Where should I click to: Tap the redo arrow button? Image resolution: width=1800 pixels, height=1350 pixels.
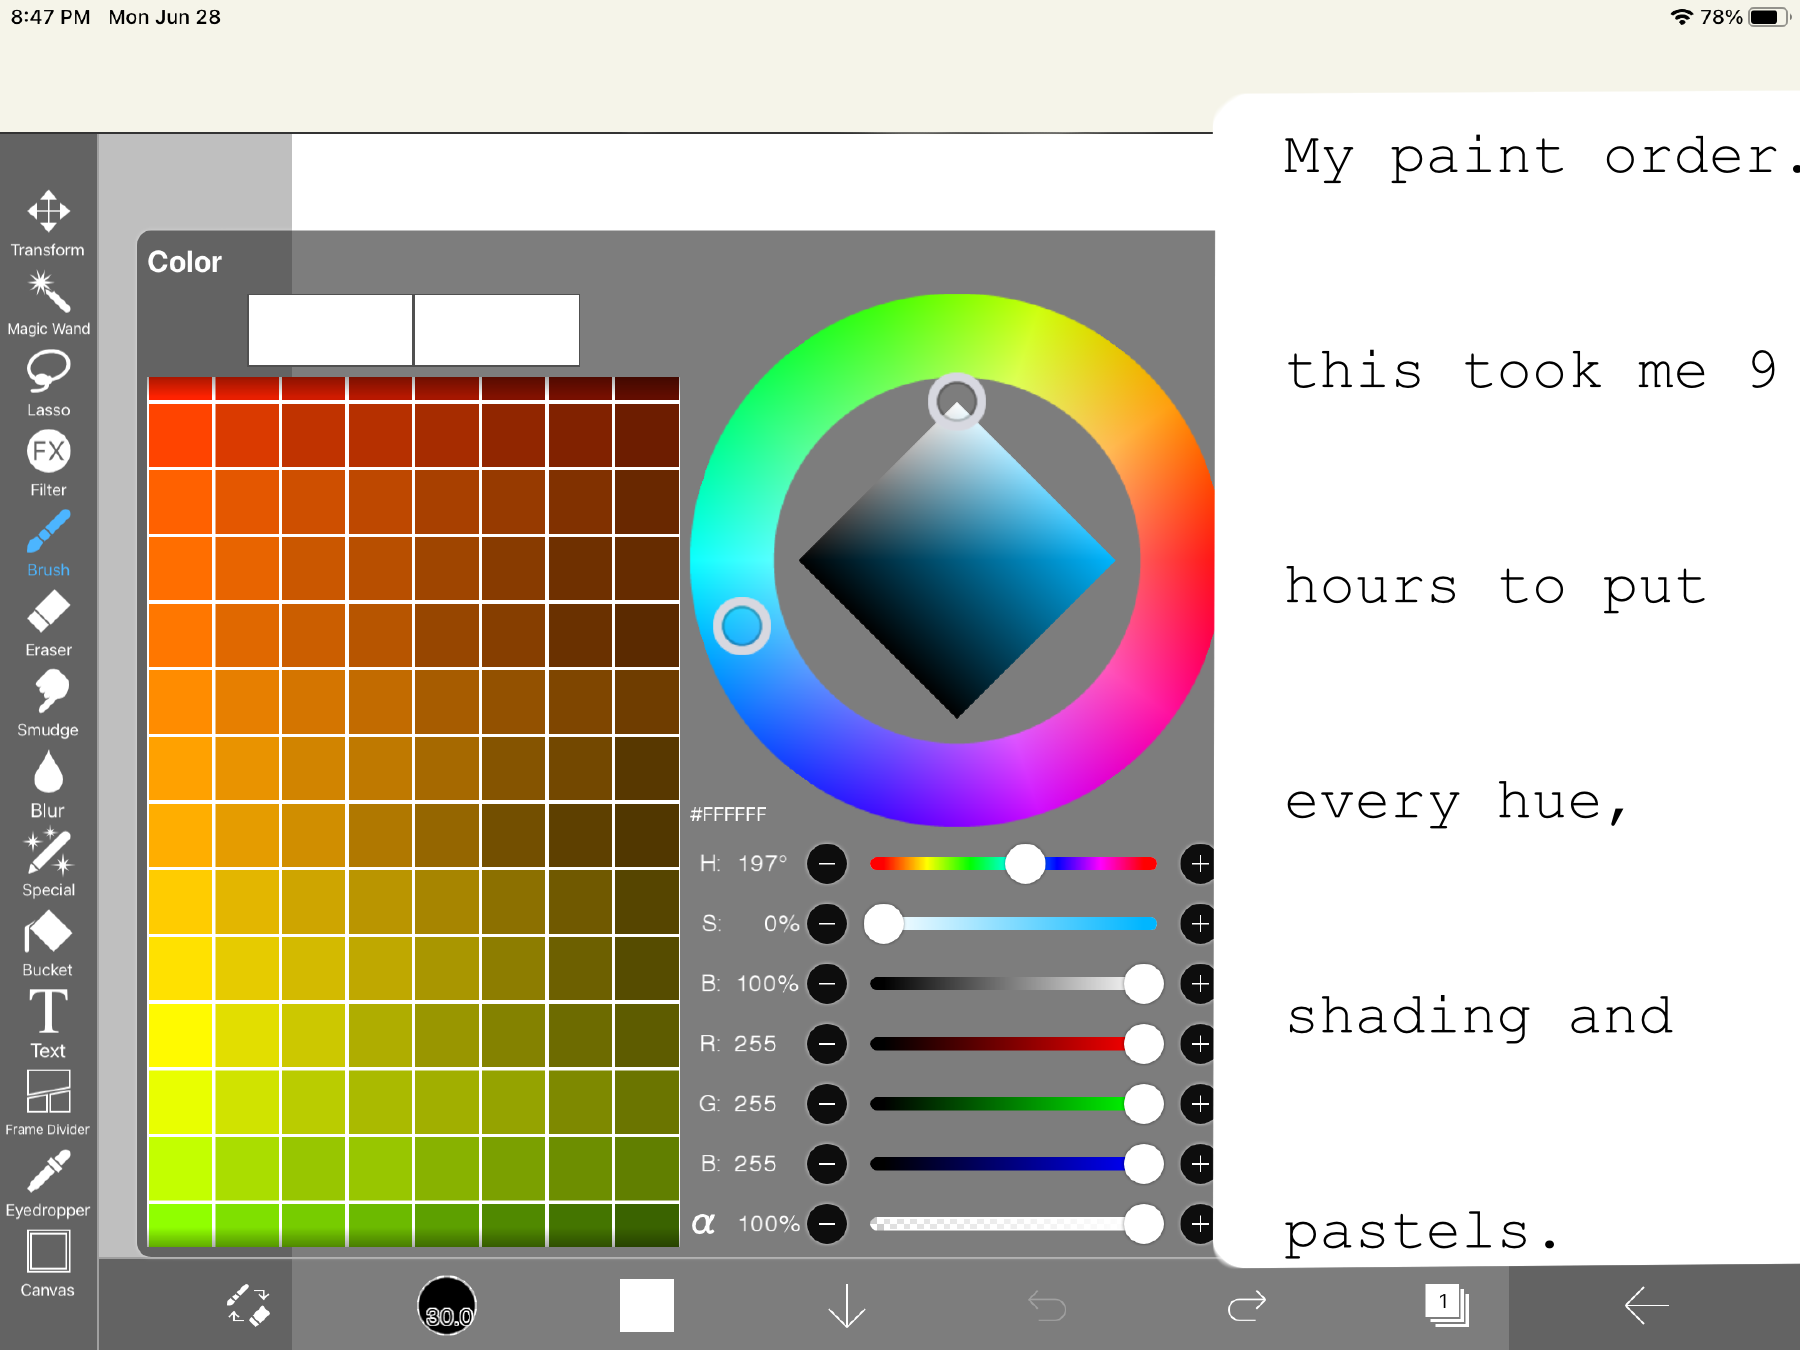1246,1306
